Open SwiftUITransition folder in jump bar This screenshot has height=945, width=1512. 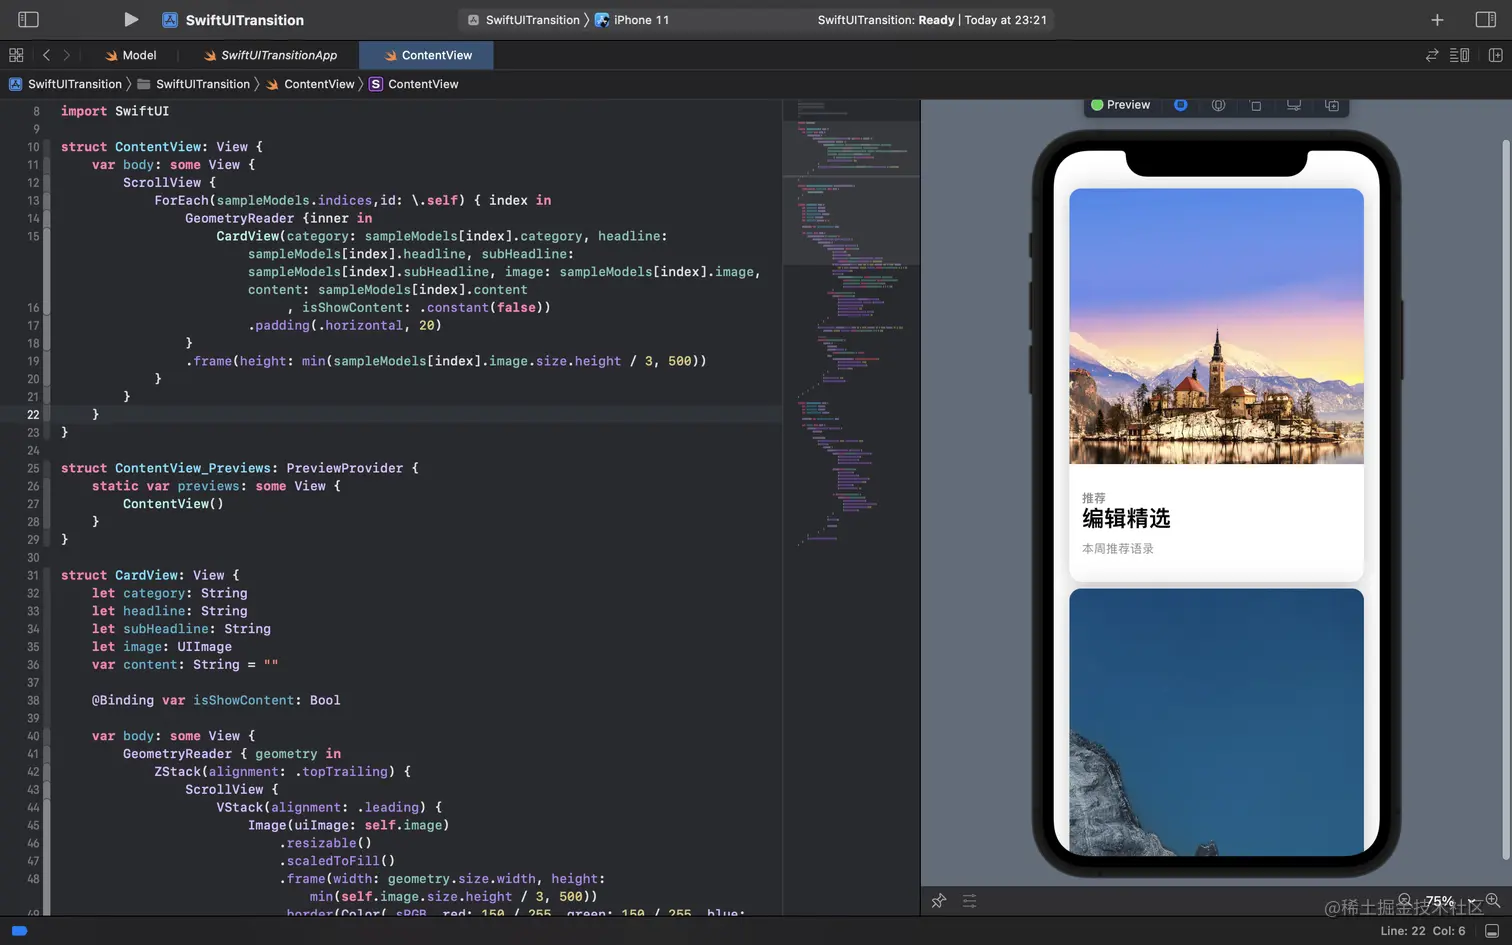pyautogui.click(x=193, y=84)
